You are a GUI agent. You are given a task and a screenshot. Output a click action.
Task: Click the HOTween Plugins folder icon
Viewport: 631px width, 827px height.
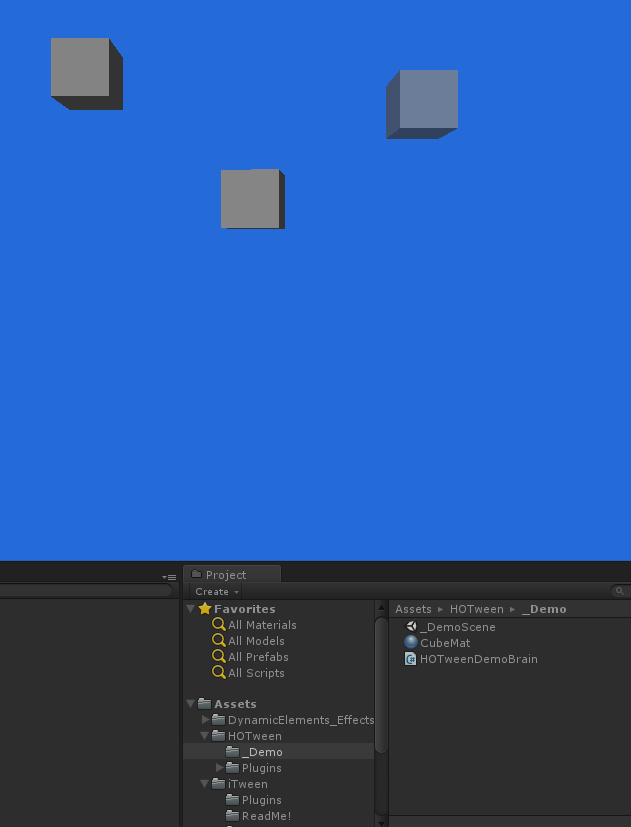(x=232, y=767)
